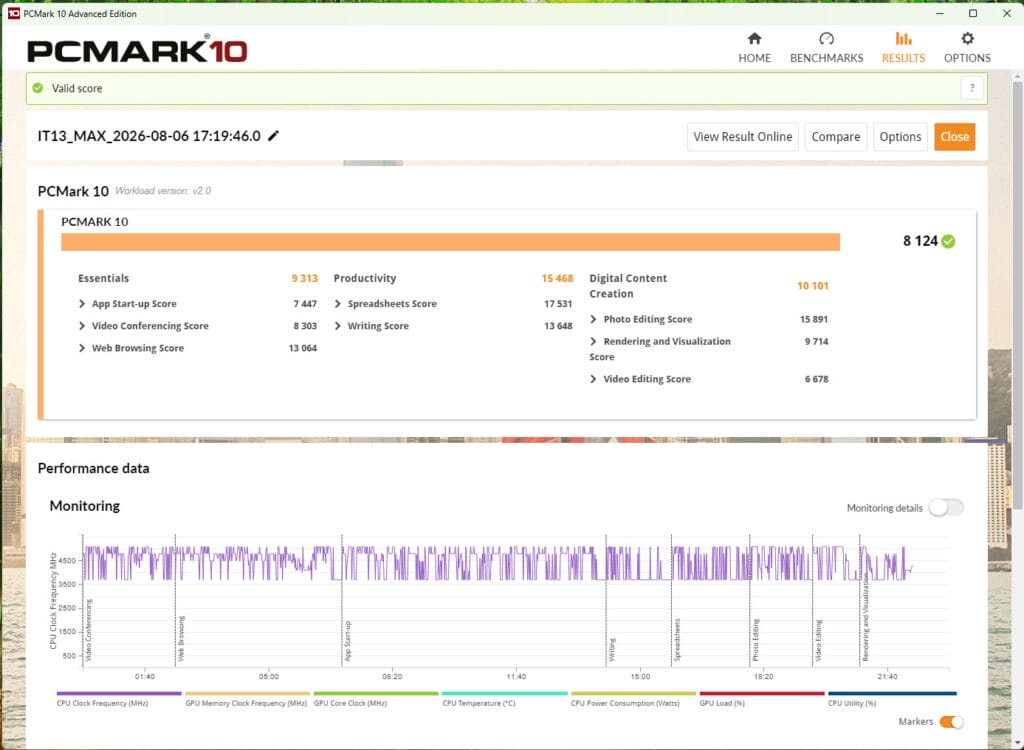1024x750 pixels.
Task: Click the Options button beside Compare
Action: click(x=900, y=137)
